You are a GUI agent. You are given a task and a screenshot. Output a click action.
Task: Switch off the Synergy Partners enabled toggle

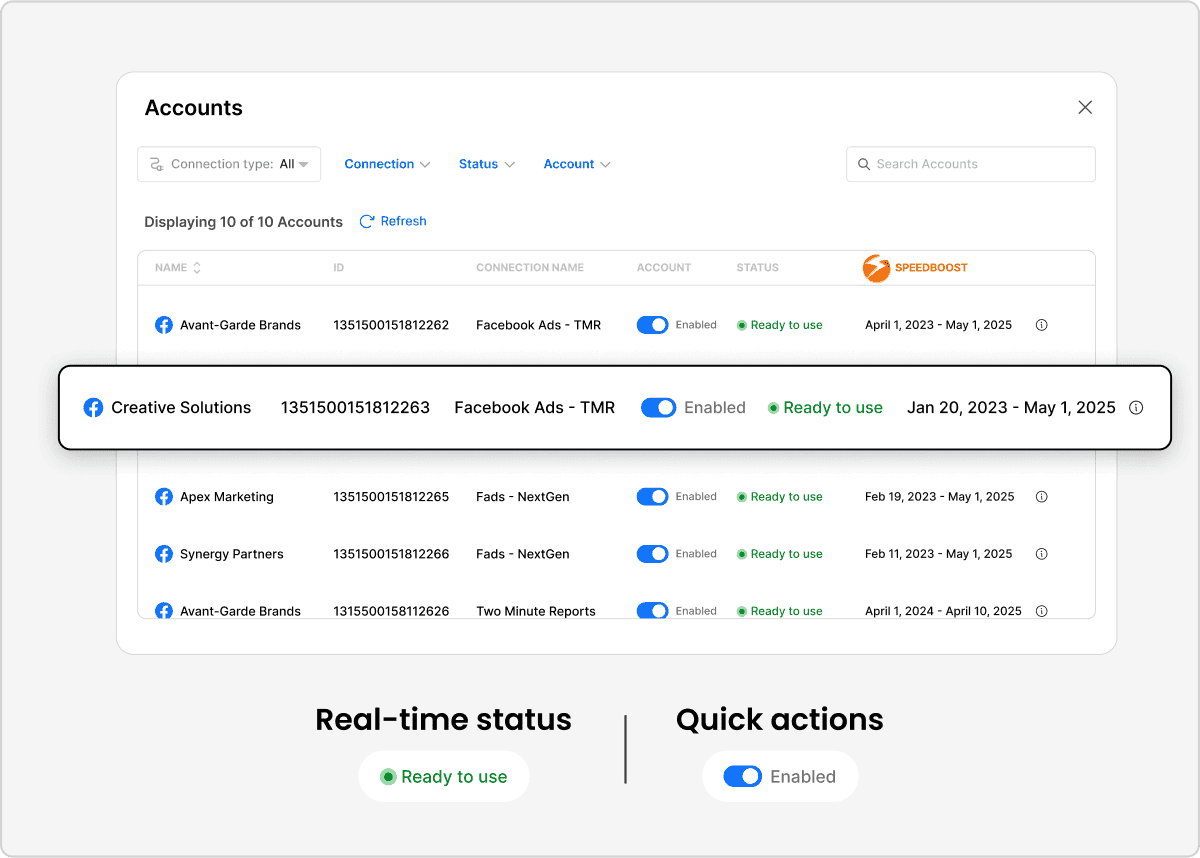pos(652,553)
